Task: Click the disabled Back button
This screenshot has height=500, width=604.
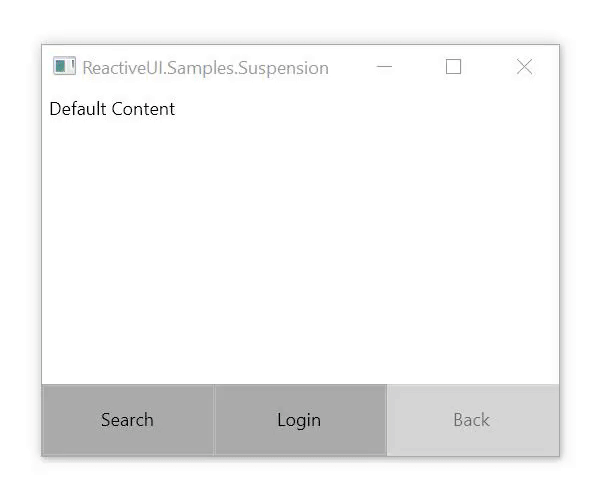Action: coord(471,420)
